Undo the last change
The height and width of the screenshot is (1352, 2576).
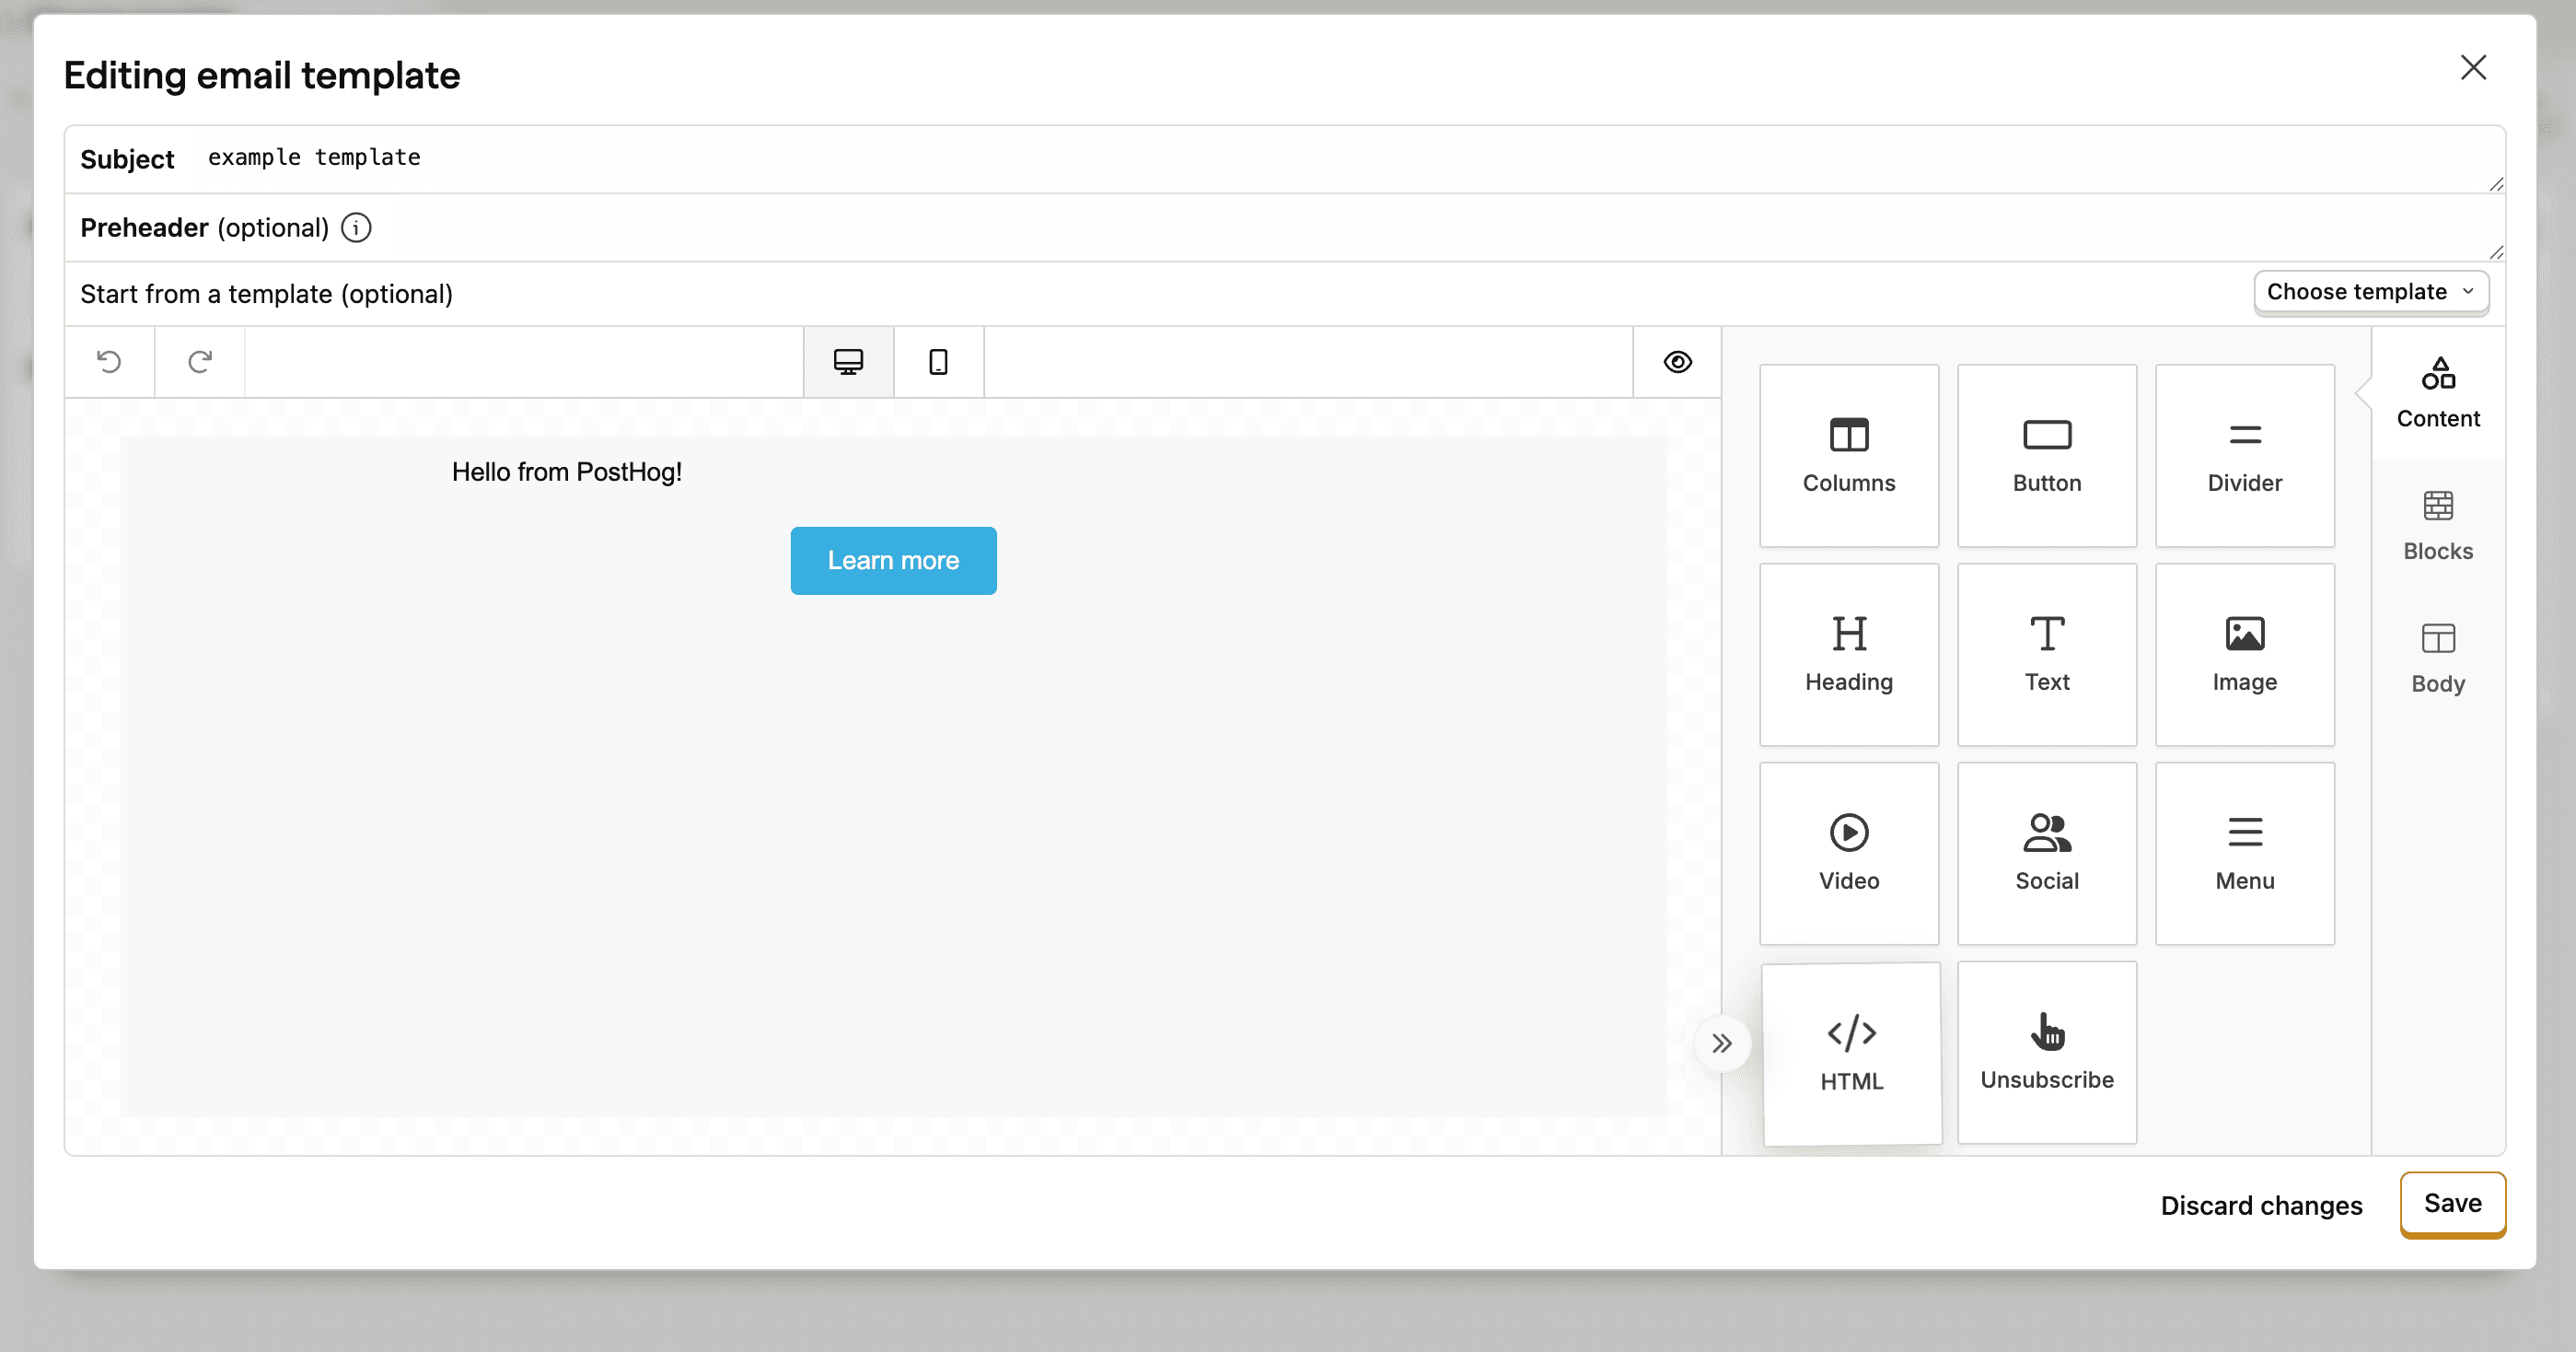pyautogui.click(x=109, y=361)
